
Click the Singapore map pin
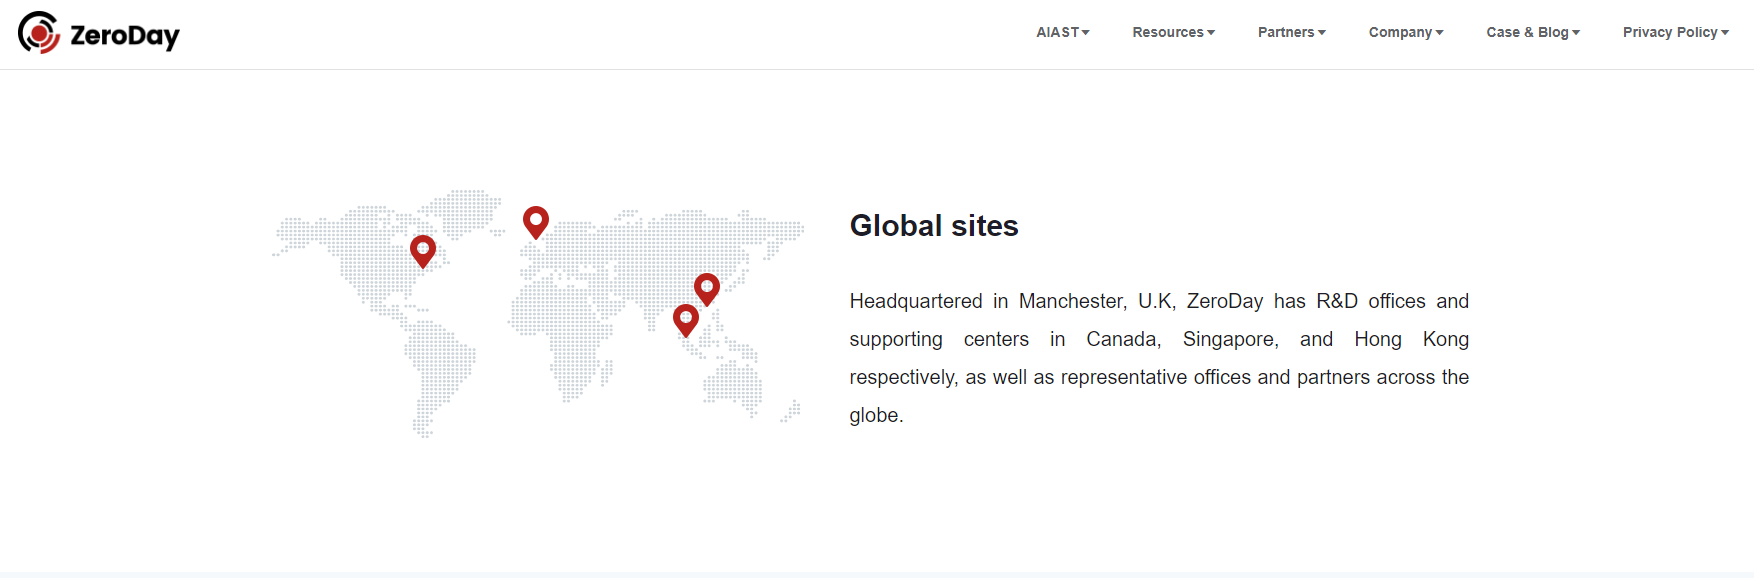pyautogui.click(x=686, y=320)
